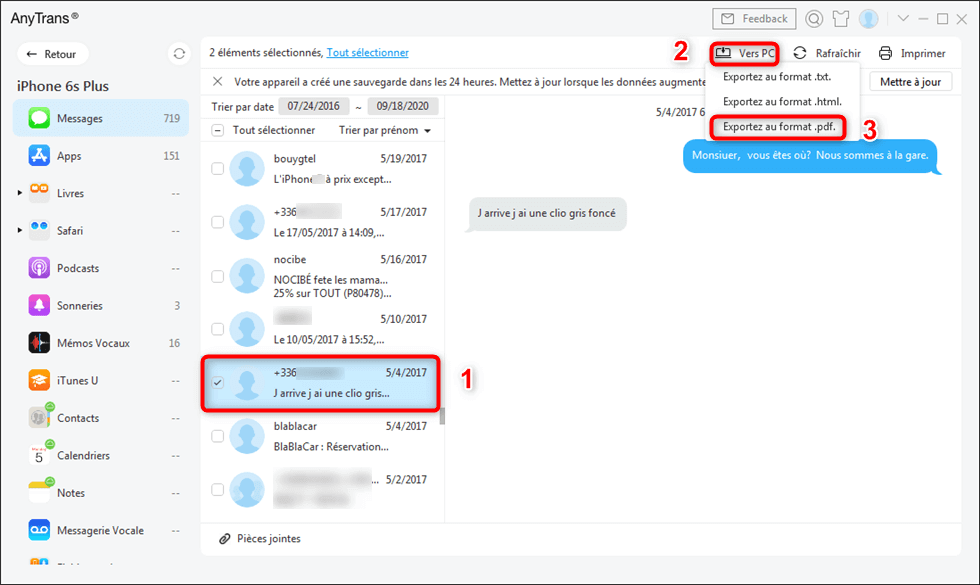Choose Exportez au format .txt.
980x585 pixels.
click(x=777, y=77)
